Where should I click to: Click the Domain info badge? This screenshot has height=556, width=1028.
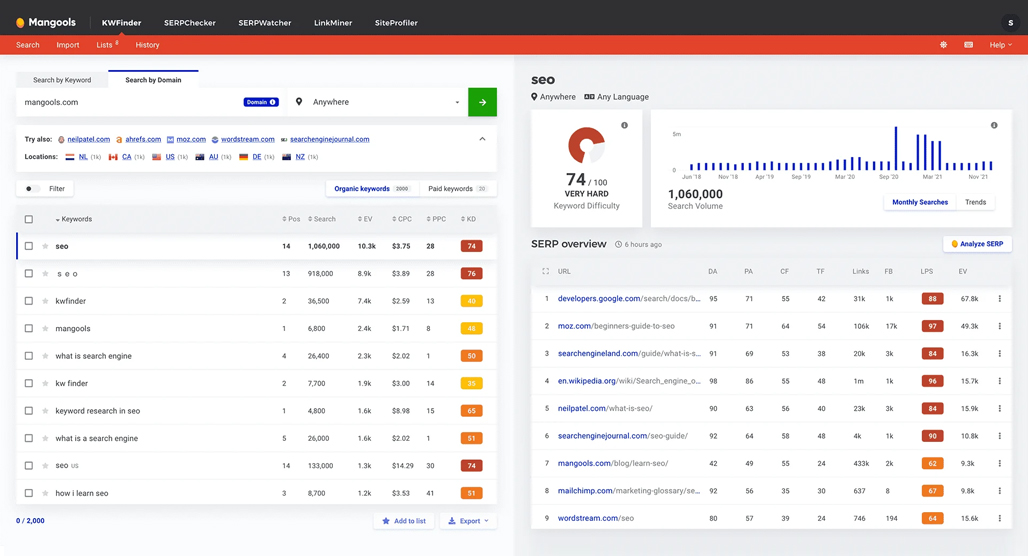coord(261,102)
